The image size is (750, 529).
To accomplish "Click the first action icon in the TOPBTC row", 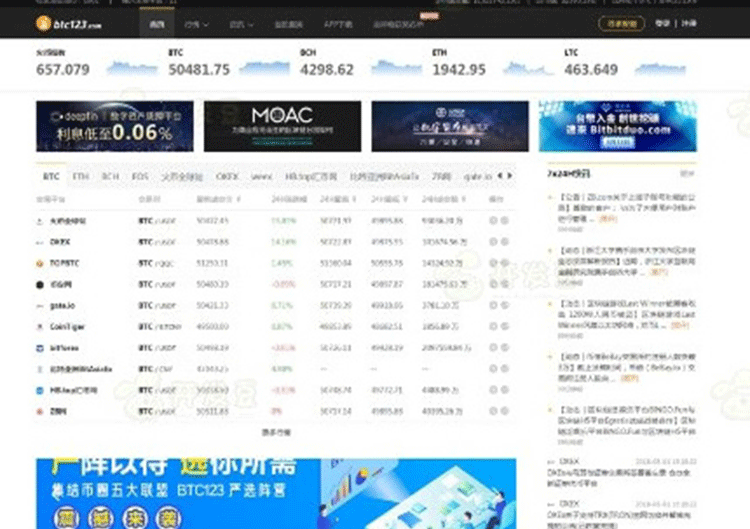I will click(493, 263).
